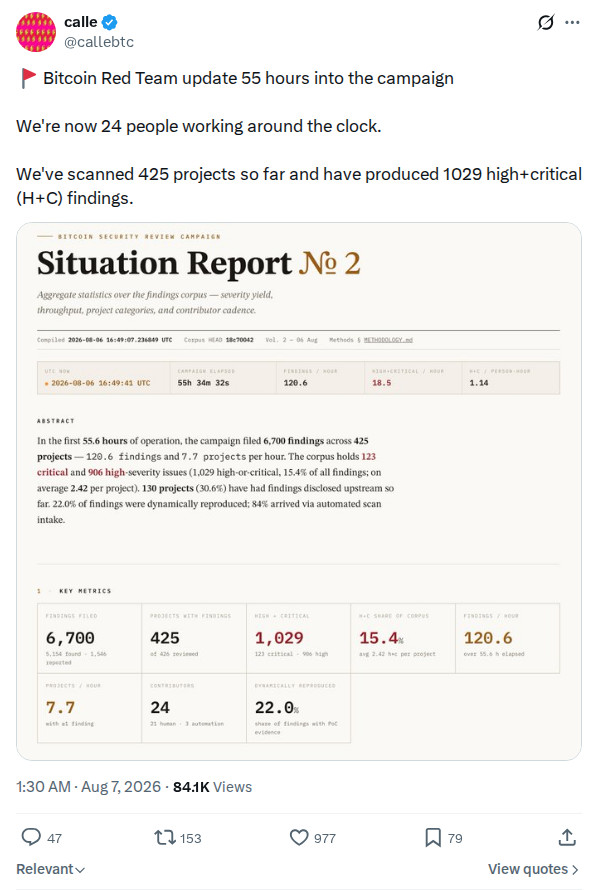This screenshot has width=598, height=890.
Task: Click the 18.5 high+critical per hour value
Action: [381, 383]
